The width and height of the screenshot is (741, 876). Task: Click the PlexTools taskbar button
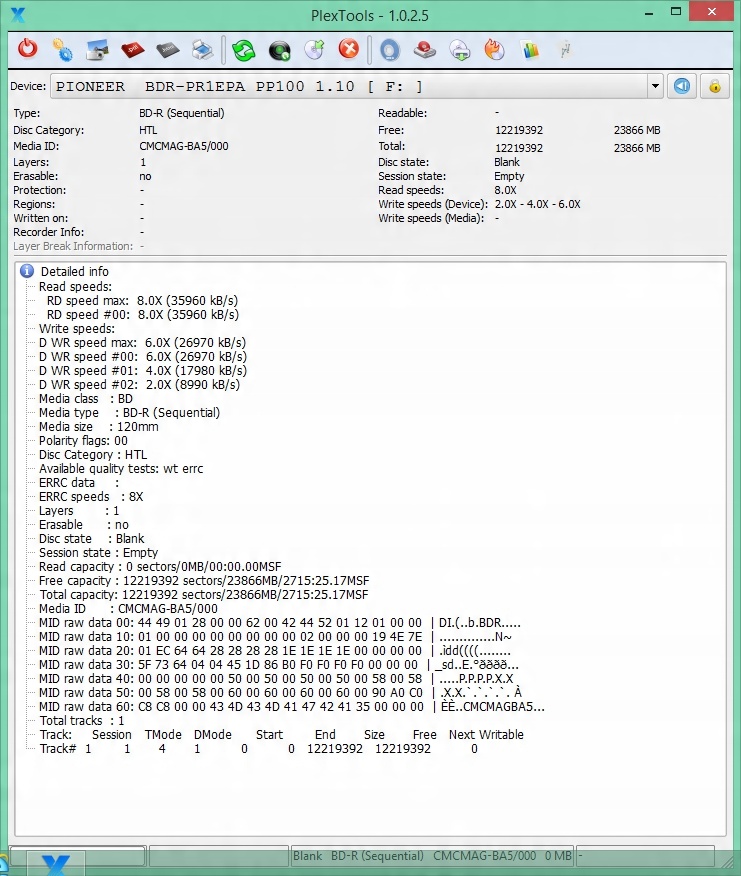[61, 863]
